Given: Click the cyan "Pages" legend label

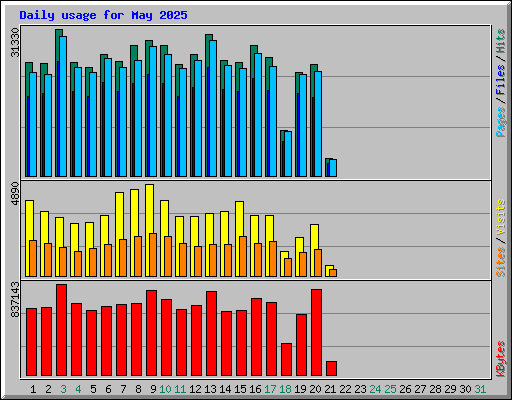Looking at the screenshot, I should (501, 122).
